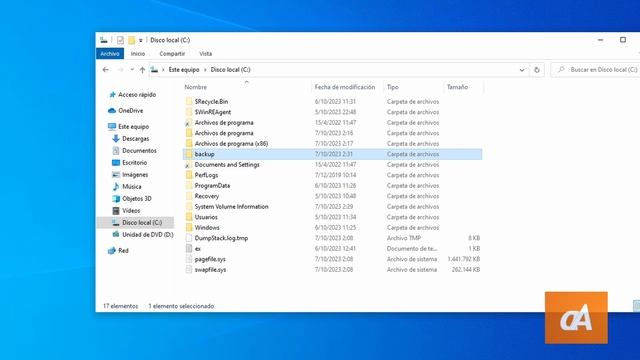
Task: Select Documents and Settings shortcut icon
Action: point(188,164)
